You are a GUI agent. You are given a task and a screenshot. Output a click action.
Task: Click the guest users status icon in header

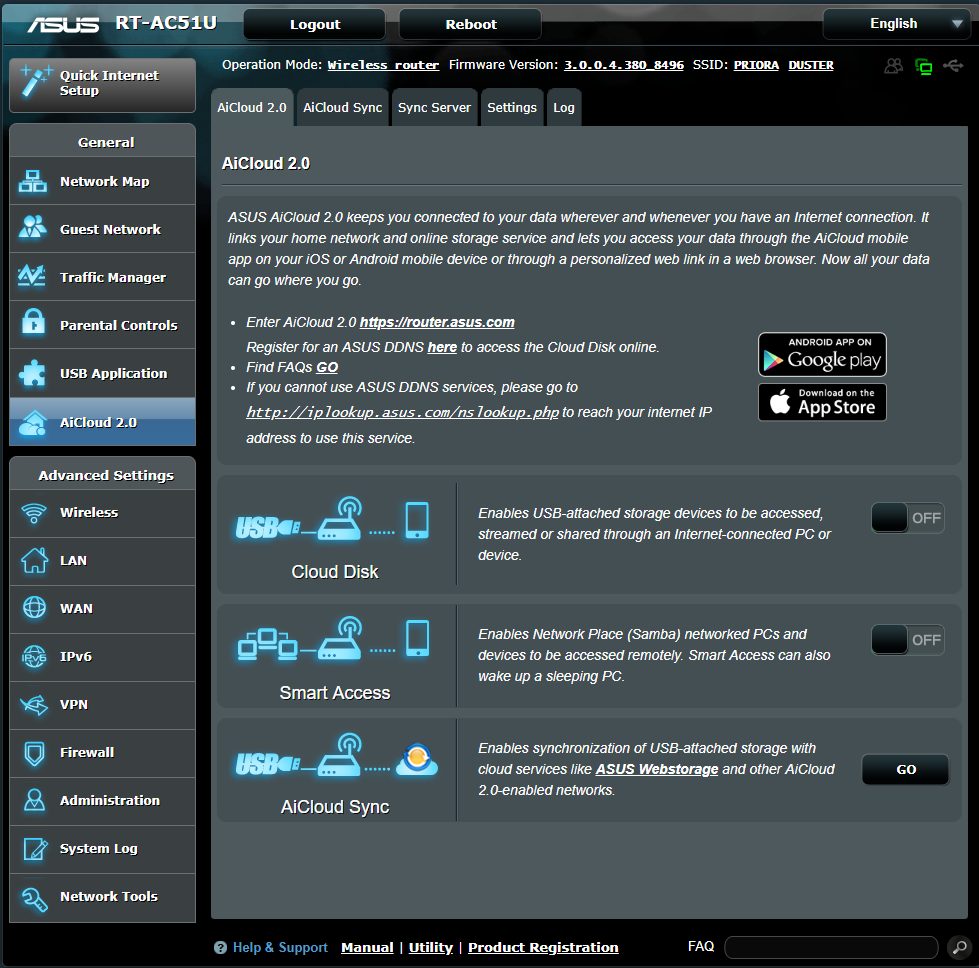893,66
